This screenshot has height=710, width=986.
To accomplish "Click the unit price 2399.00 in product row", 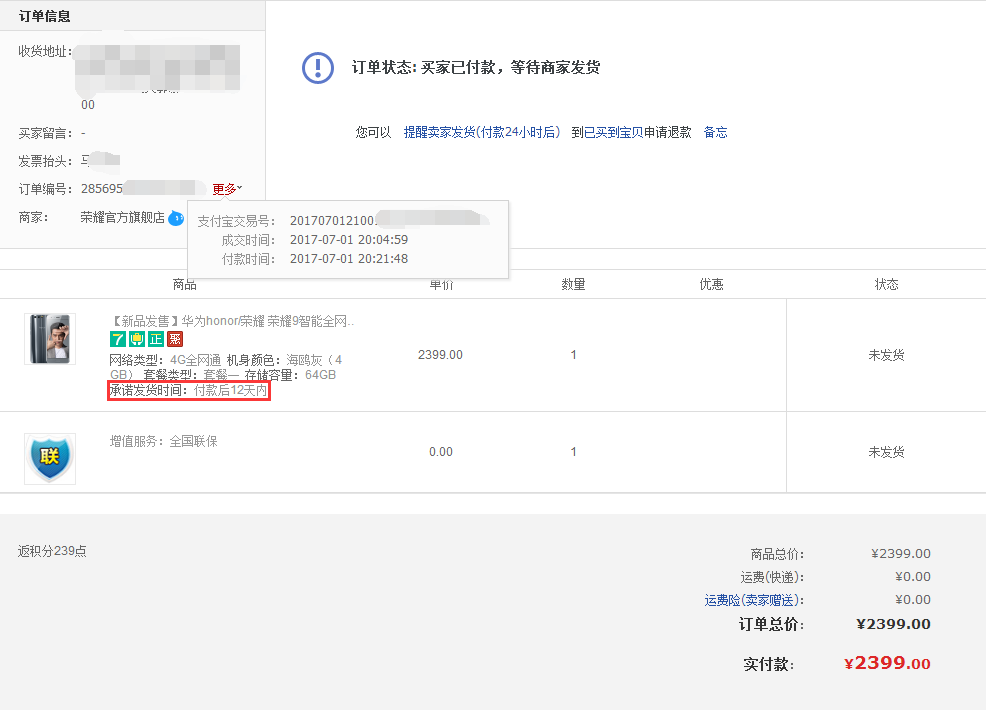I will (440, 355).
